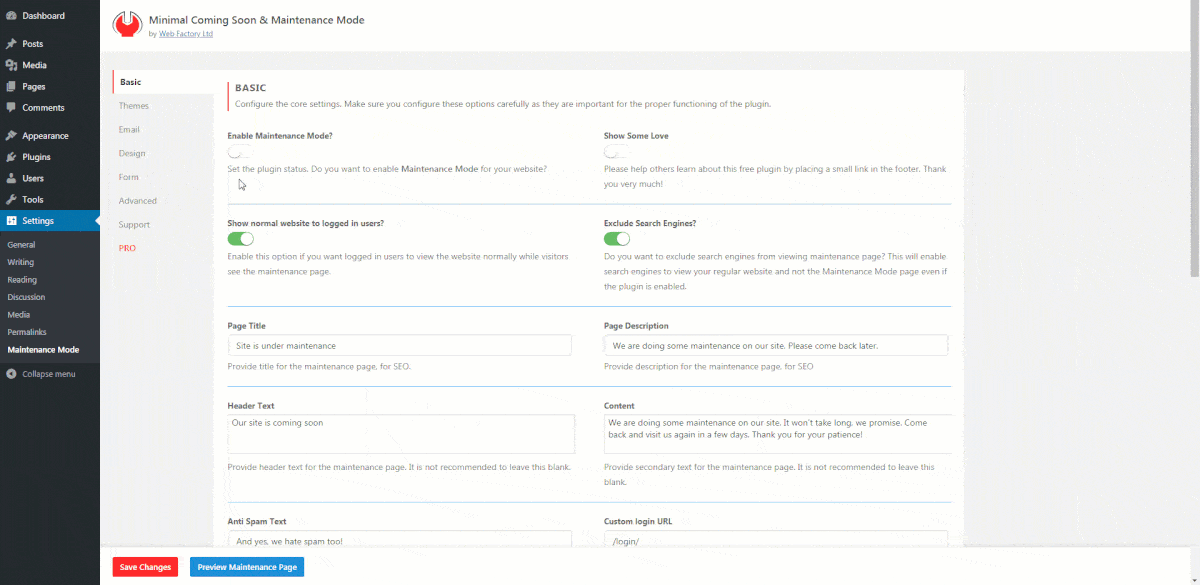The image size is (1200, 585).
Task: Click inside the Page Title field
Action: tap(399, 344)
